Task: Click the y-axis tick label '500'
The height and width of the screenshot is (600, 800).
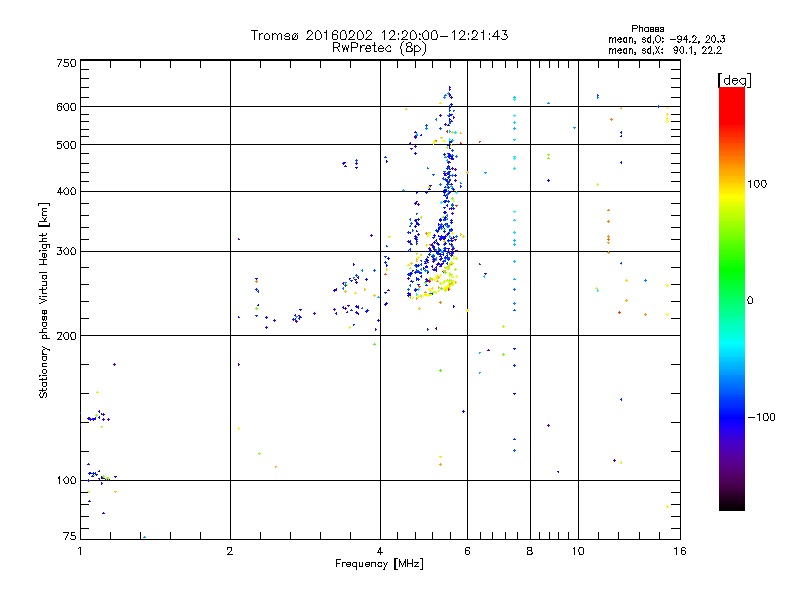Action: tap(66, 145)
